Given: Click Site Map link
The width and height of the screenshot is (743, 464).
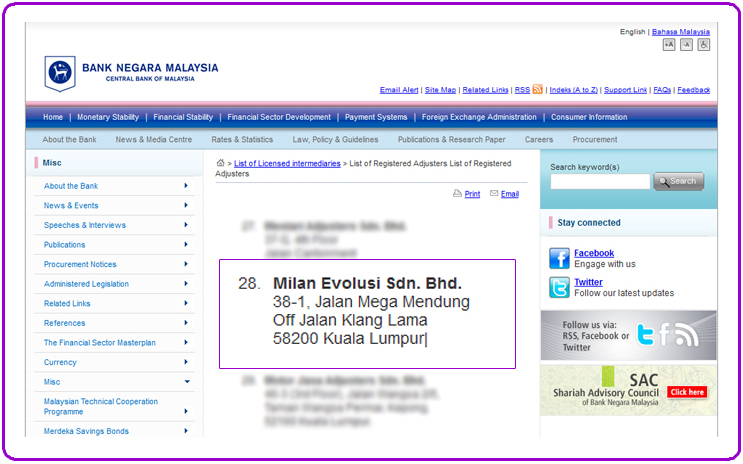Looking at the screenshot, I should coord(440,90).
